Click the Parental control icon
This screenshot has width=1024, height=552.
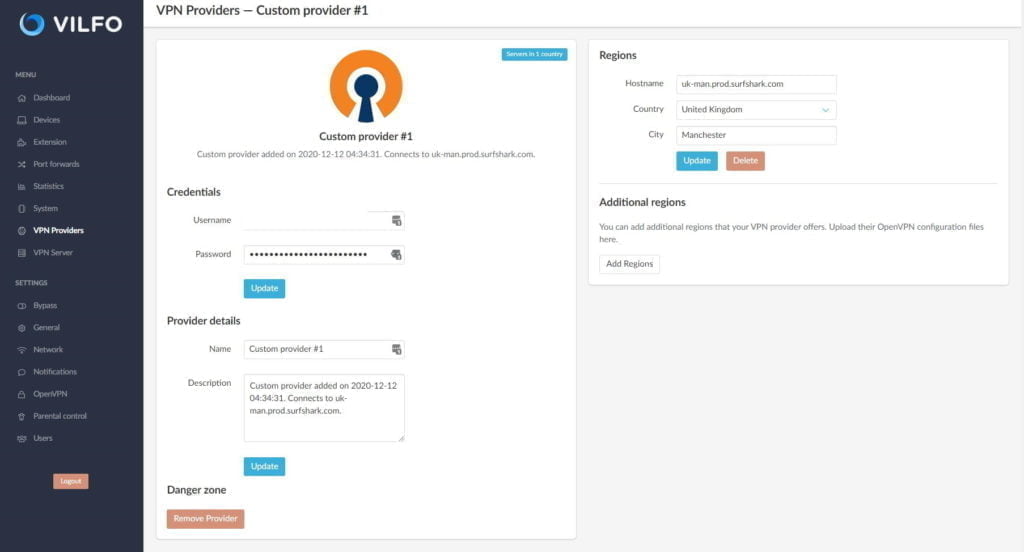[x=22, y=416]
